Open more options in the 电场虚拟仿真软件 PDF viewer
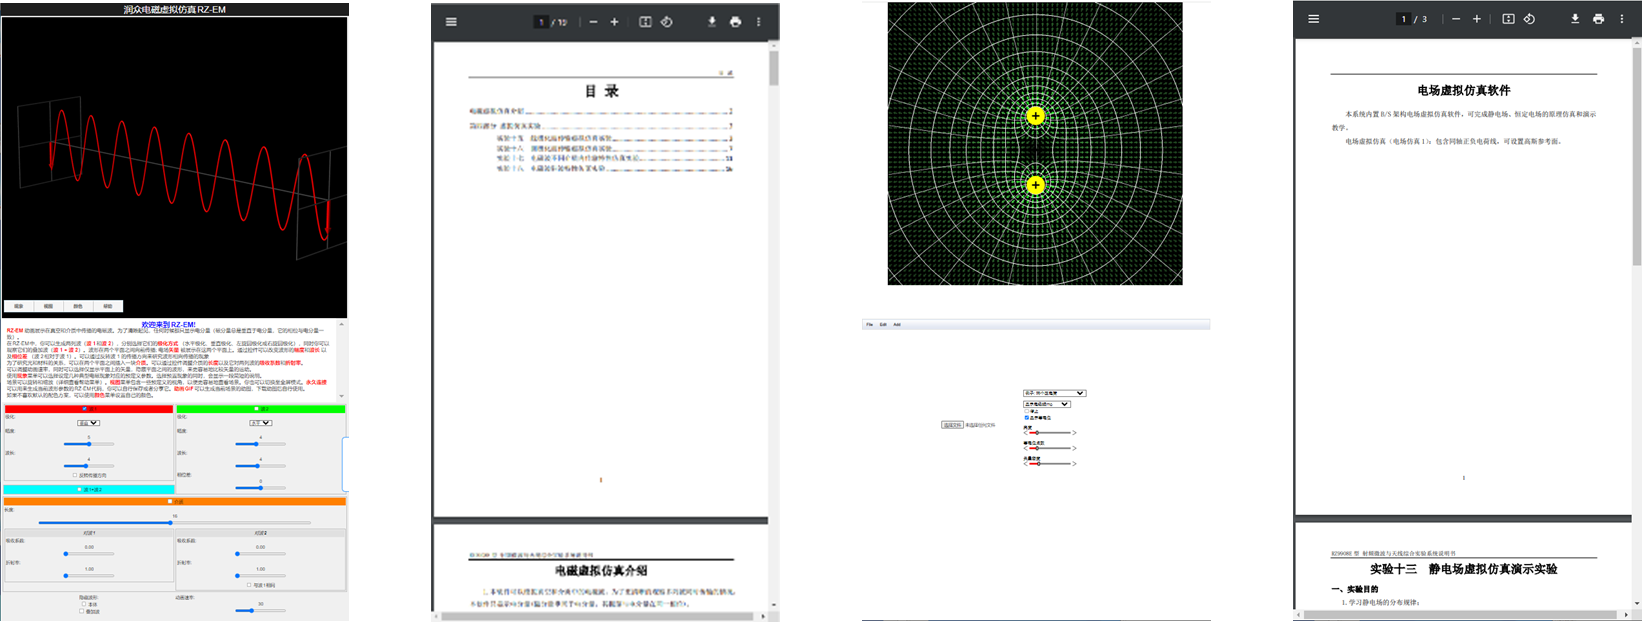Screen dimensions: 1642x622 point(1622,19)
